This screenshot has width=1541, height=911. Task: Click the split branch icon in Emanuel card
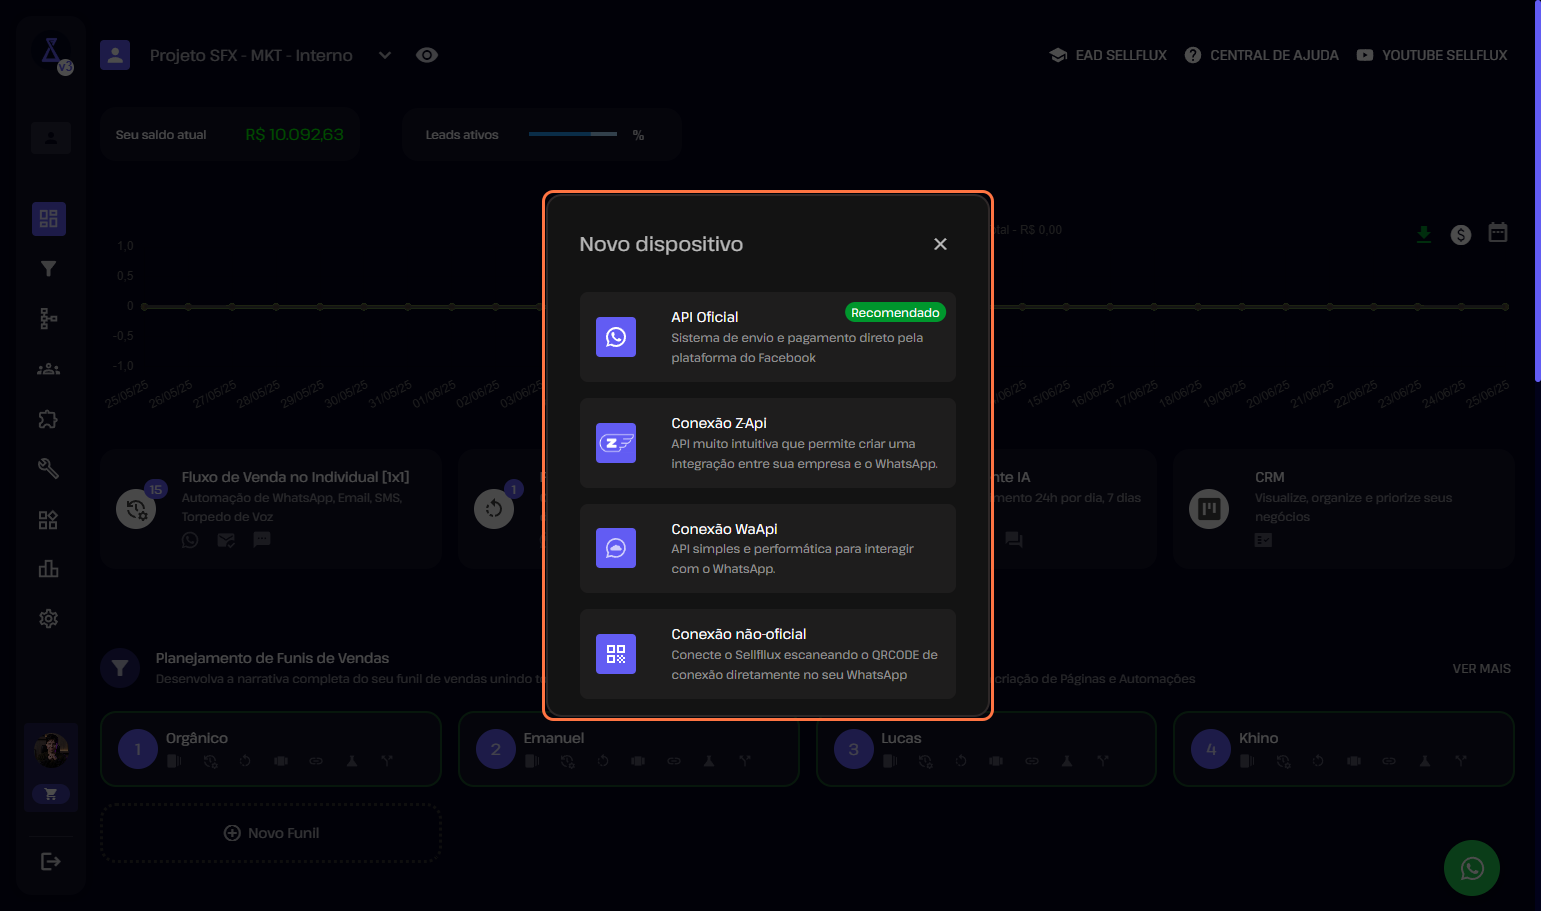(x=745, y=761)
